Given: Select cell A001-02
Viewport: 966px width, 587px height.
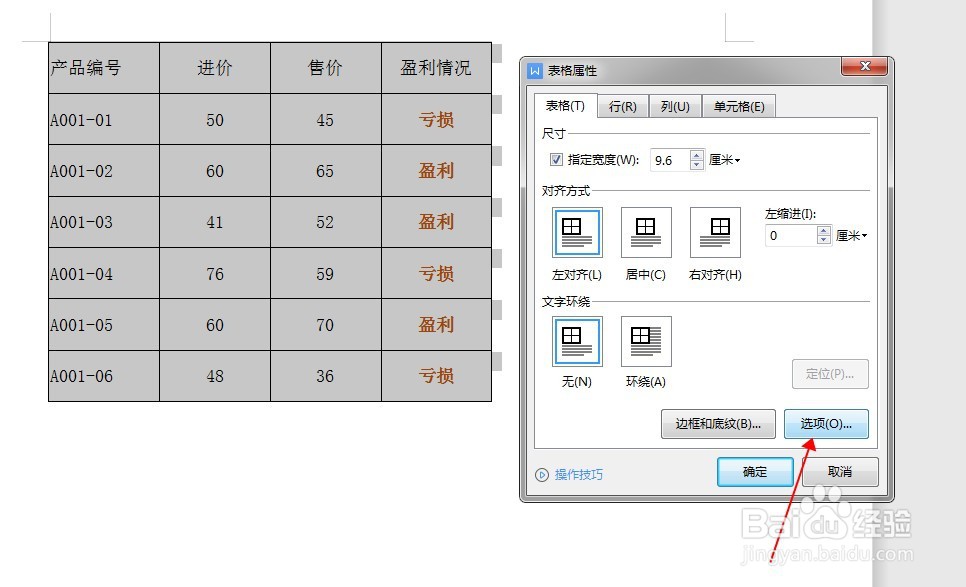Looking at the screenshot, I should pos(104,171).
